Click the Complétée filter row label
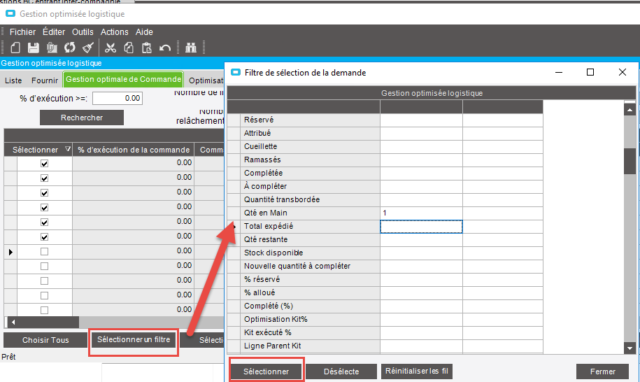This screenshot has height=382, width=640. click(263, 173)
